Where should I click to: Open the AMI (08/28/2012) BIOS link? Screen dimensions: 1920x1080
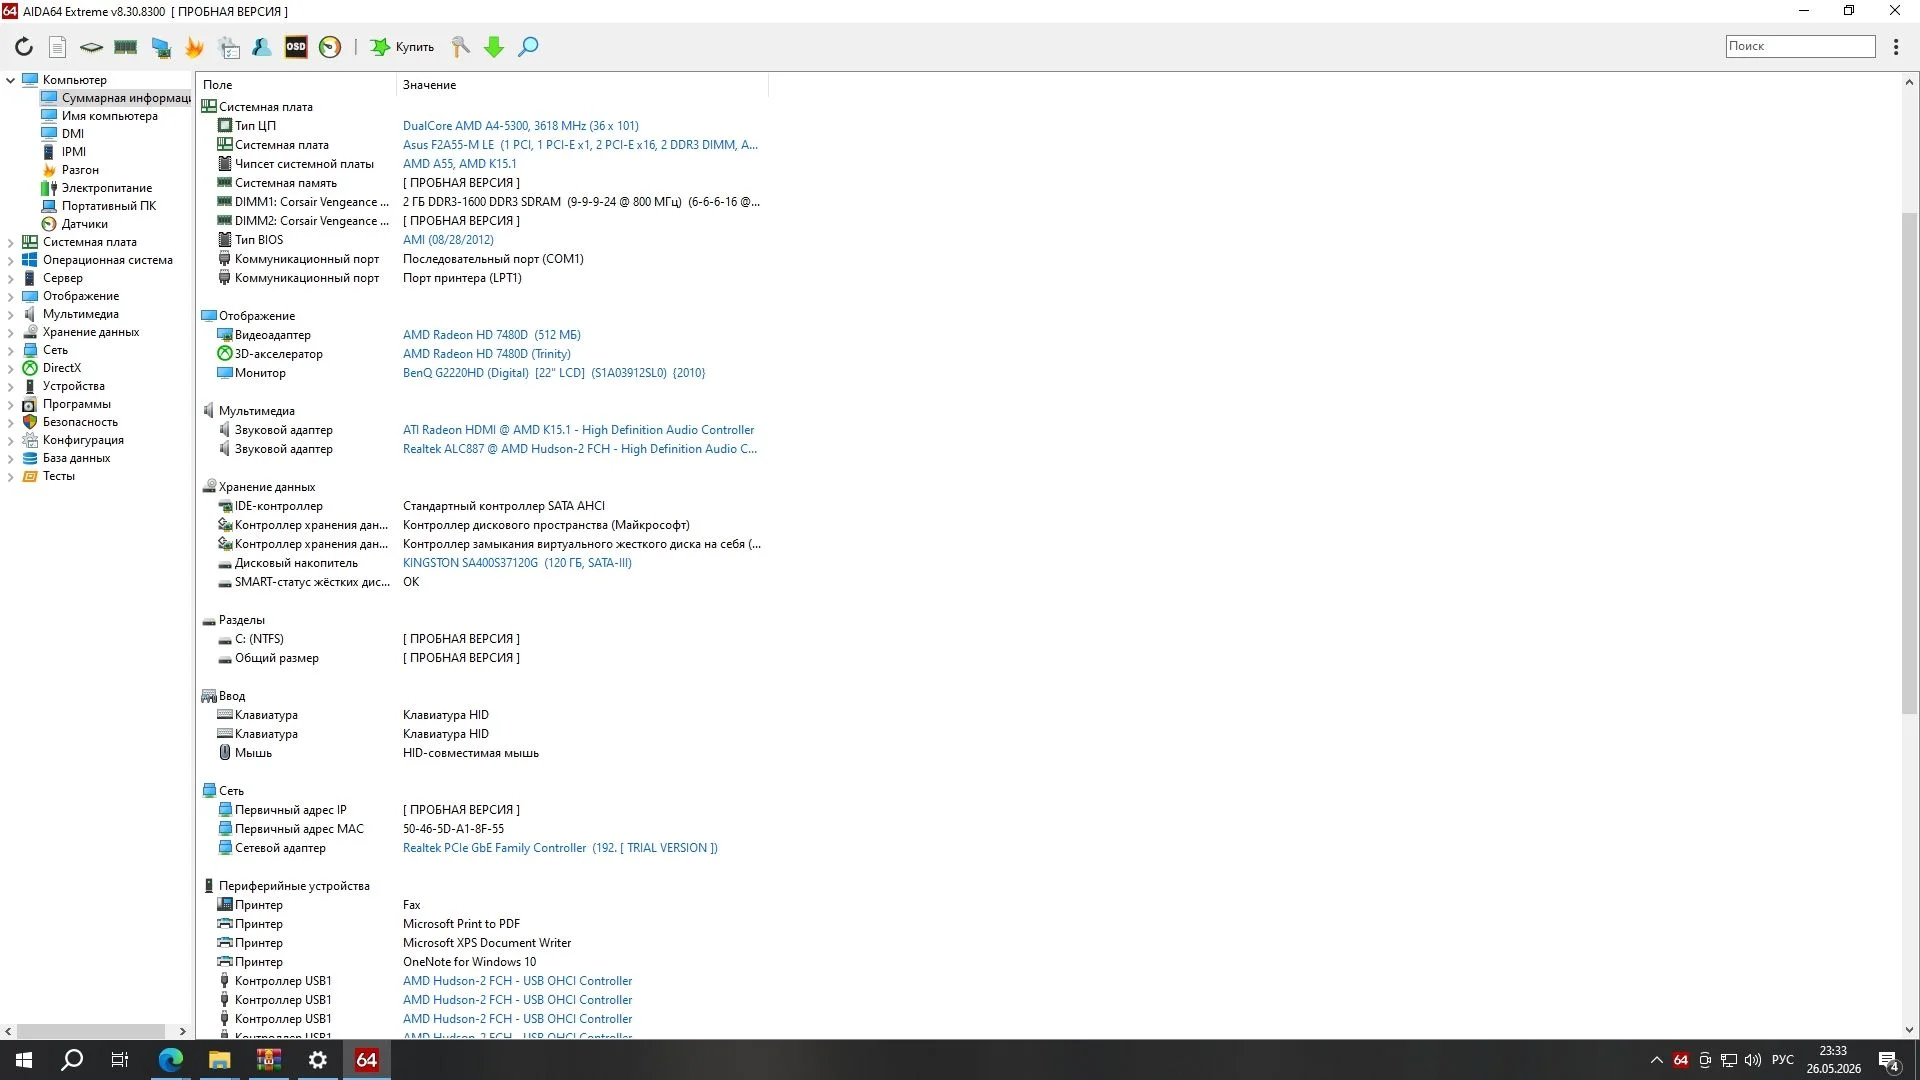click(x=448, y=240)
